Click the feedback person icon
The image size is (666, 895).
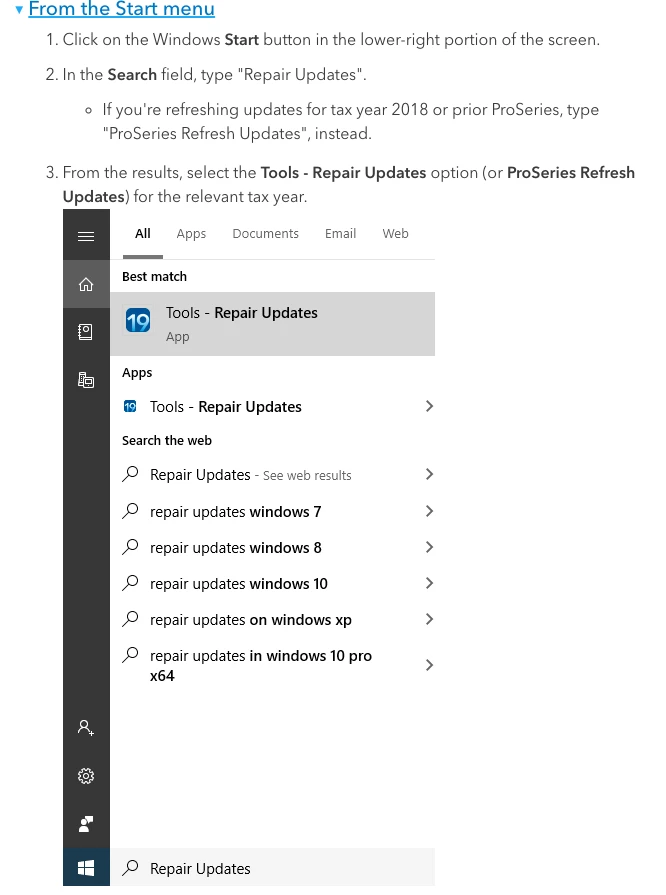pos(86,824)
